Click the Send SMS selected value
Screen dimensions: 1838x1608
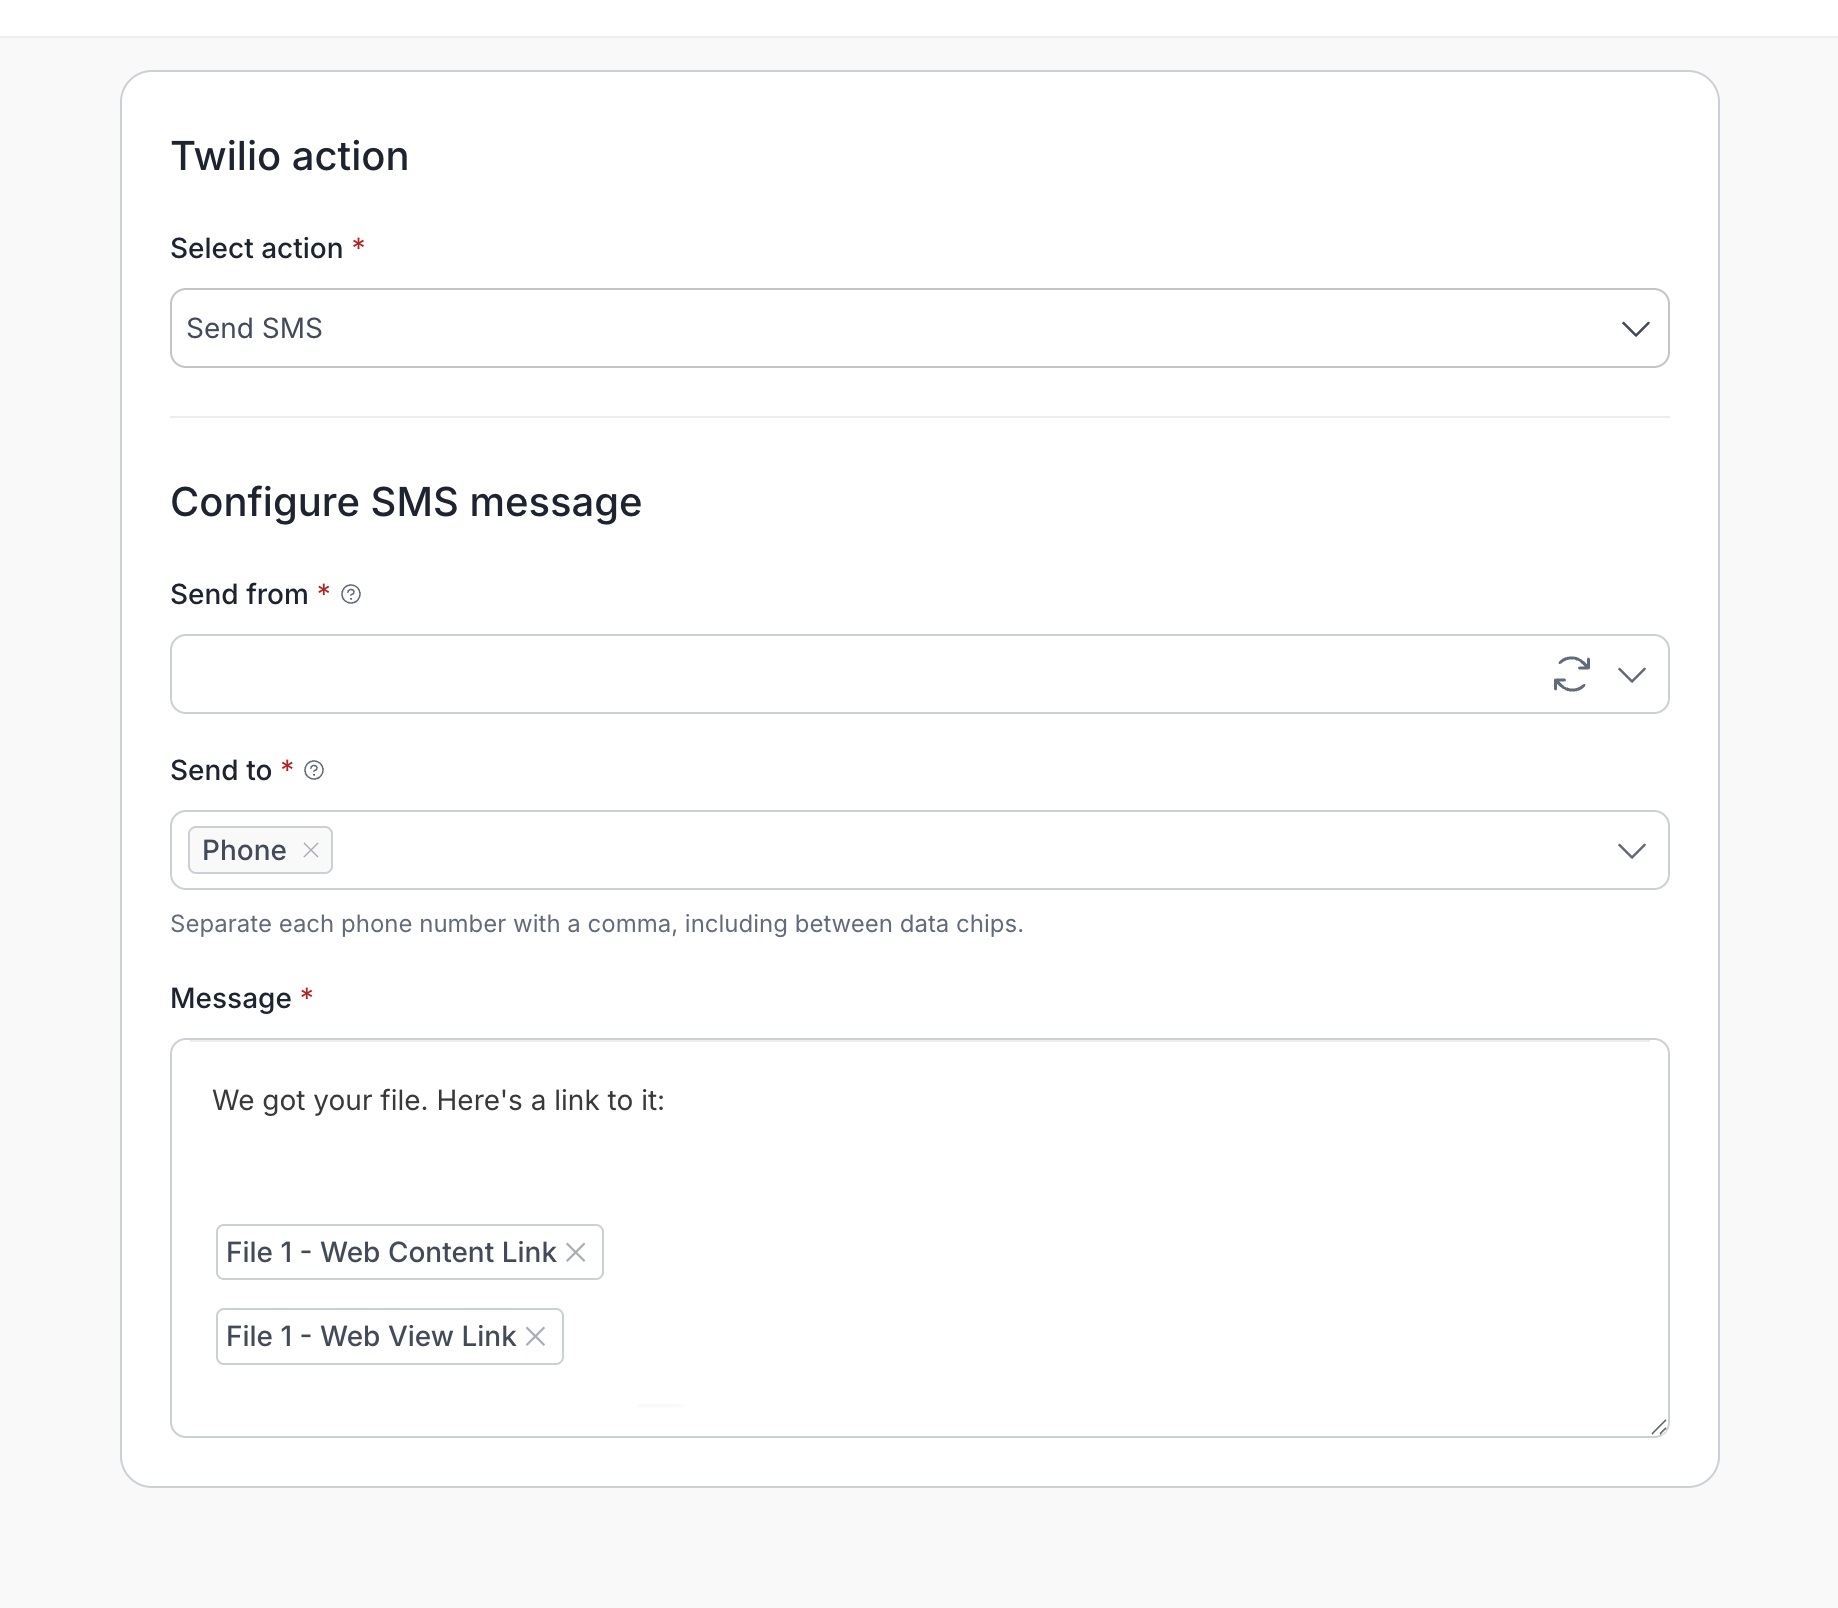(255, 329)
